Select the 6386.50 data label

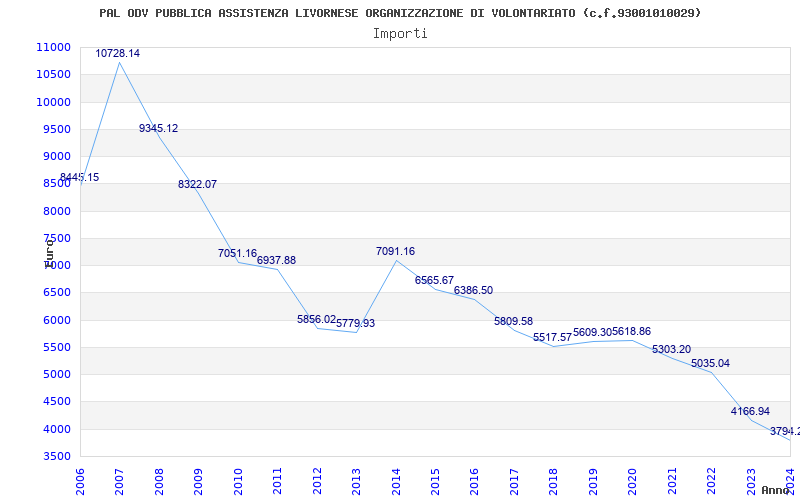click(x=473, y=290)
